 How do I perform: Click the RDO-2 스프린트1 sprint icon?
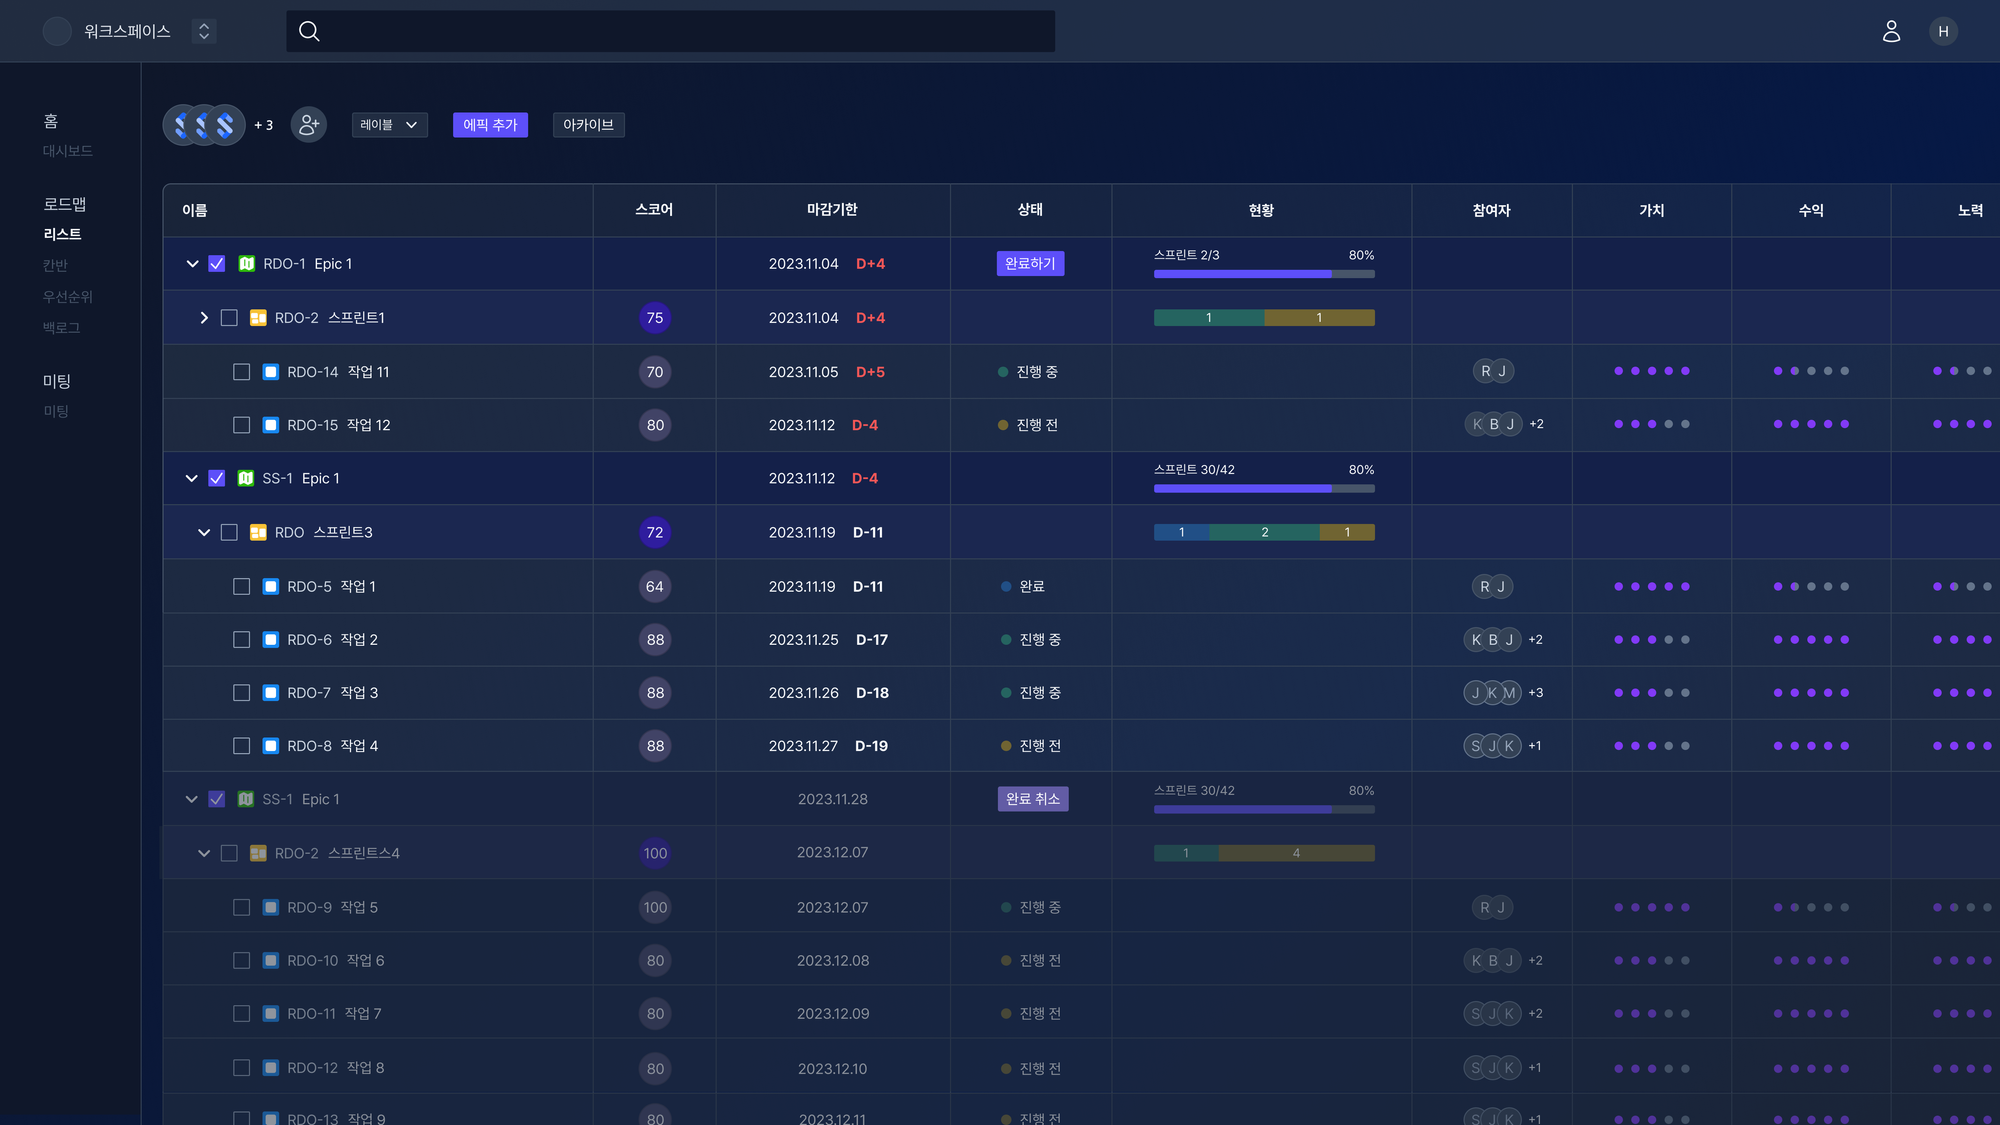tap(258, 318)
